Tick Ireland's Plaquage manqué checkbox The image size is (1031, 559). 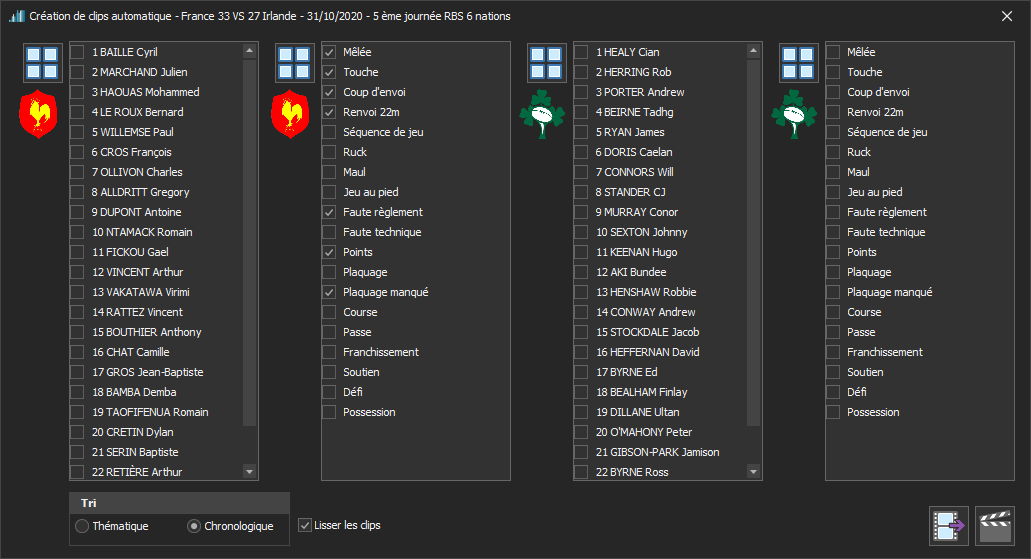coord(833,292)
